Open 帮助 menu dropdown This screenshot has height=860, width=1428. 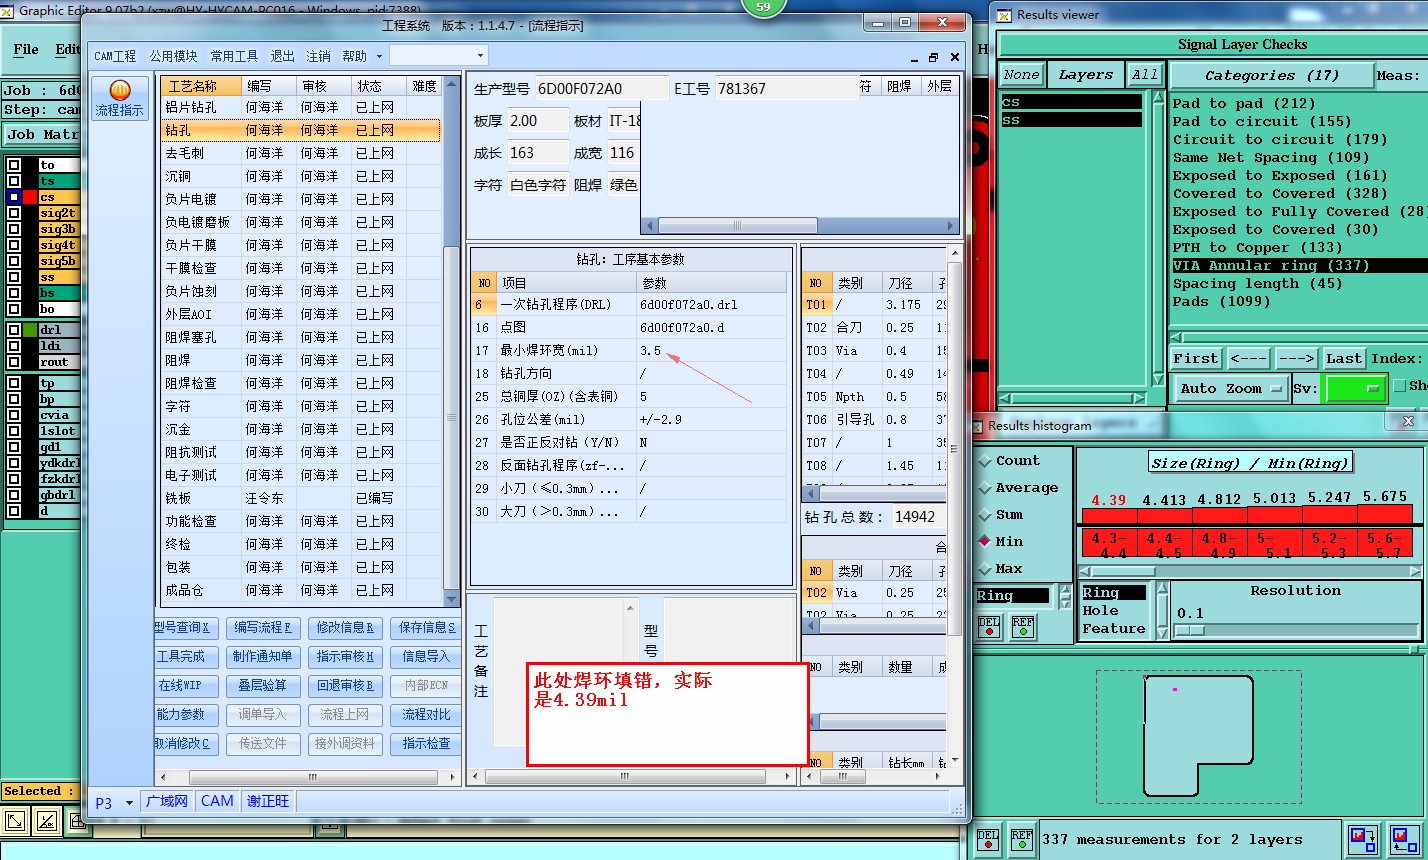pyautogui.click(x=361, y=56)
